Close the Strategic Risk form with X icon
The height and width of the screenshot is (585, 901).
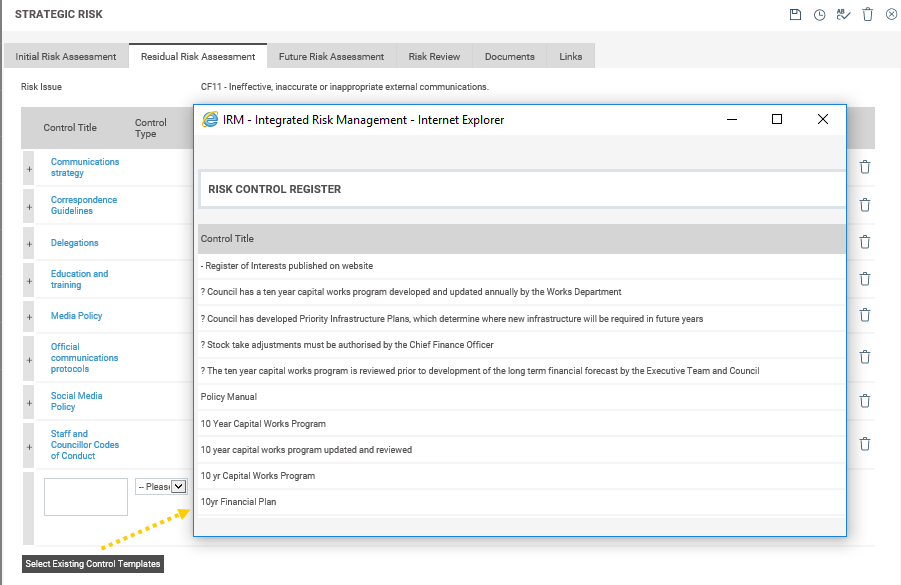tap(891, 14)
